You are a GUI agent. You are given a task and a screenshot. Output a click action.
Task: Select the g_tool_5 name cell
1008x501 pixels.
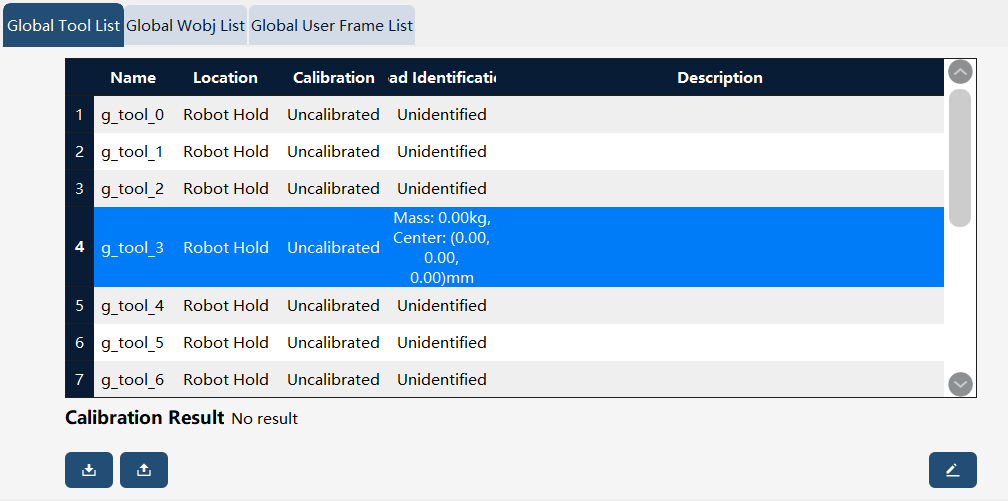point(132,343)
